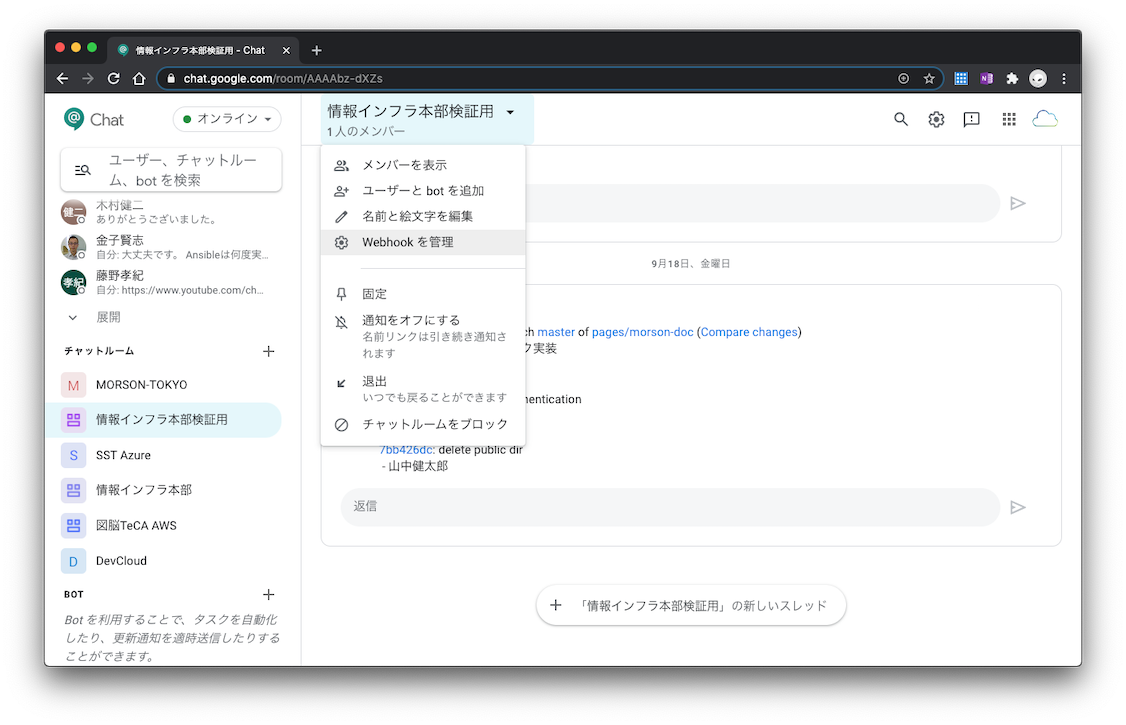The image size is (1126, 725).
Task: Open the オンライン status dropdown
Action: coord(227,119)
